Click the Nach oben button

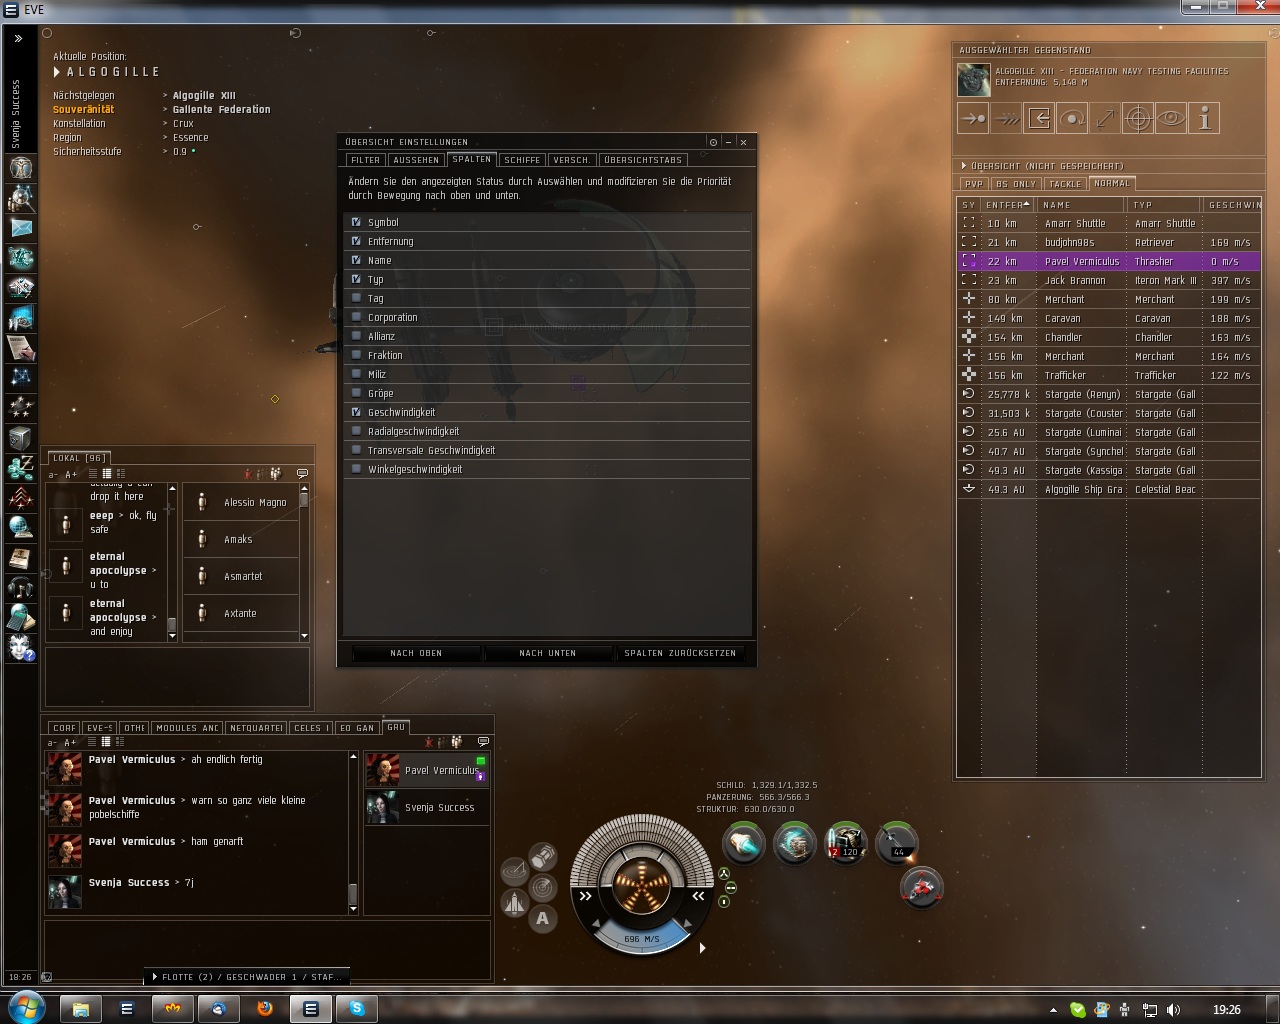click(416, 653)
